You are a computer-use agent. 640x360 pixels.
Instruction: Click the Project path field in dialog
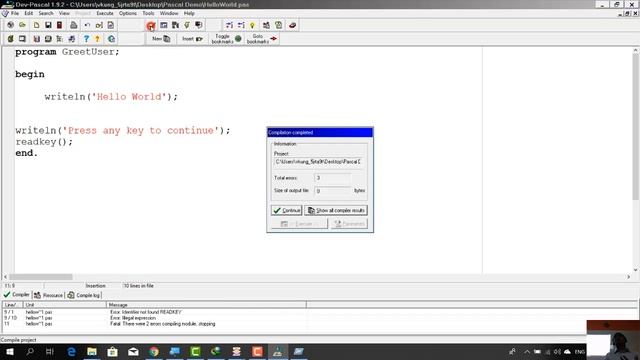318,162
